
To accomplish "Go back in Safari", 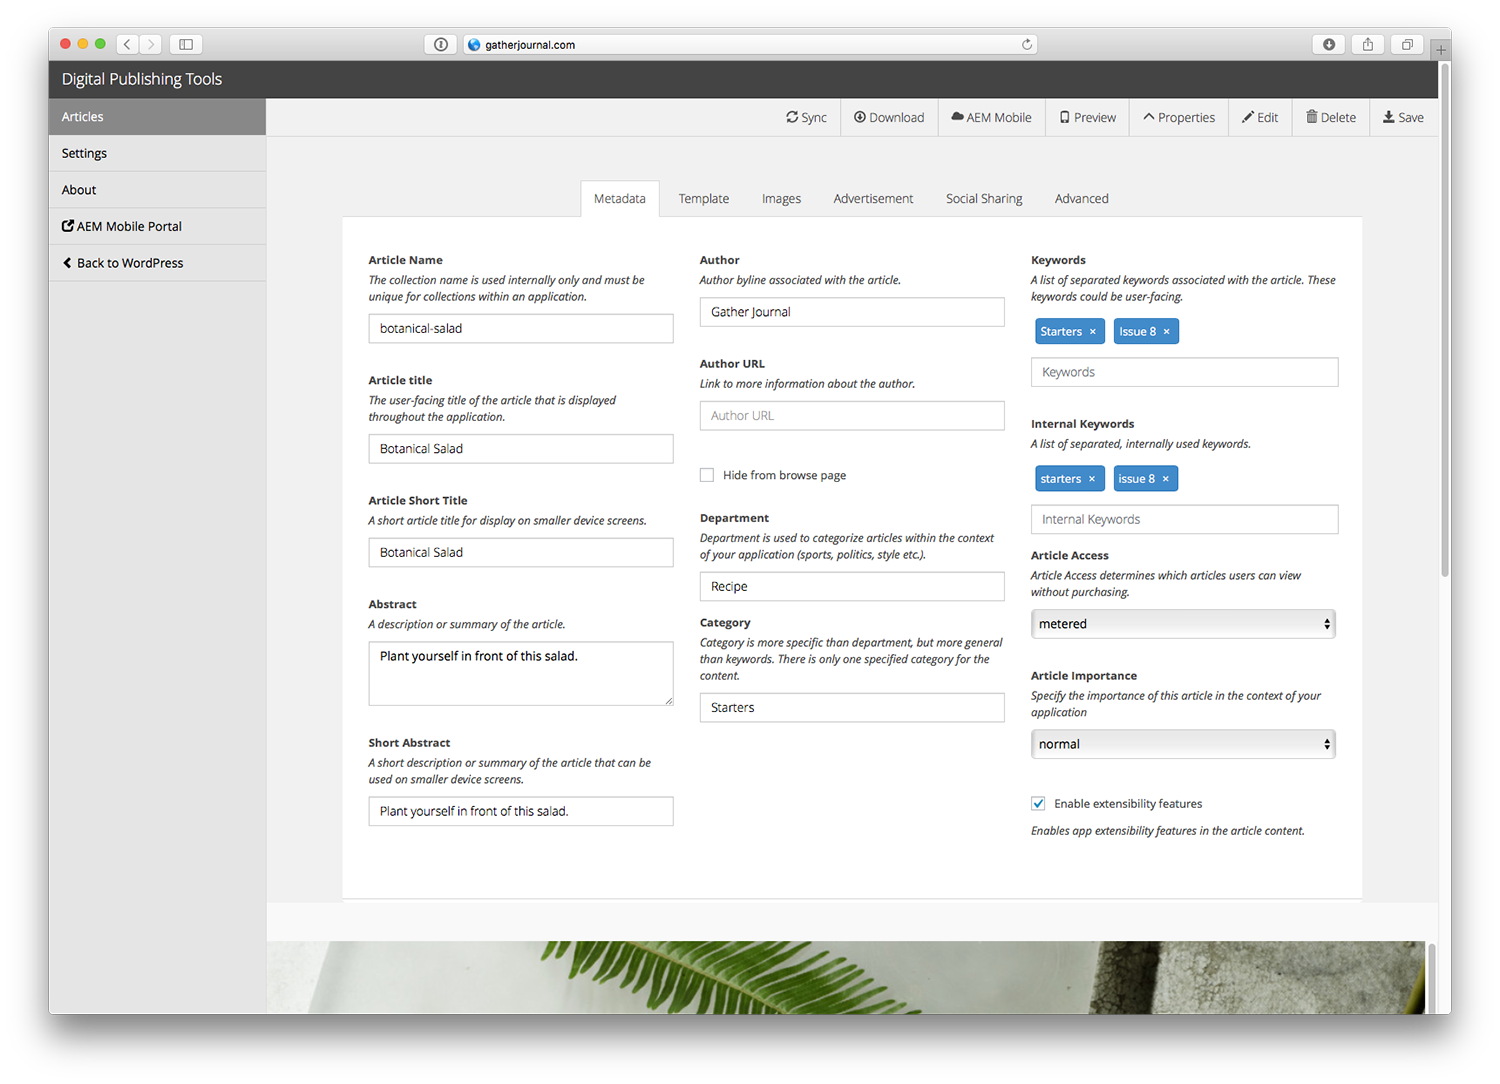I will 127,44.
